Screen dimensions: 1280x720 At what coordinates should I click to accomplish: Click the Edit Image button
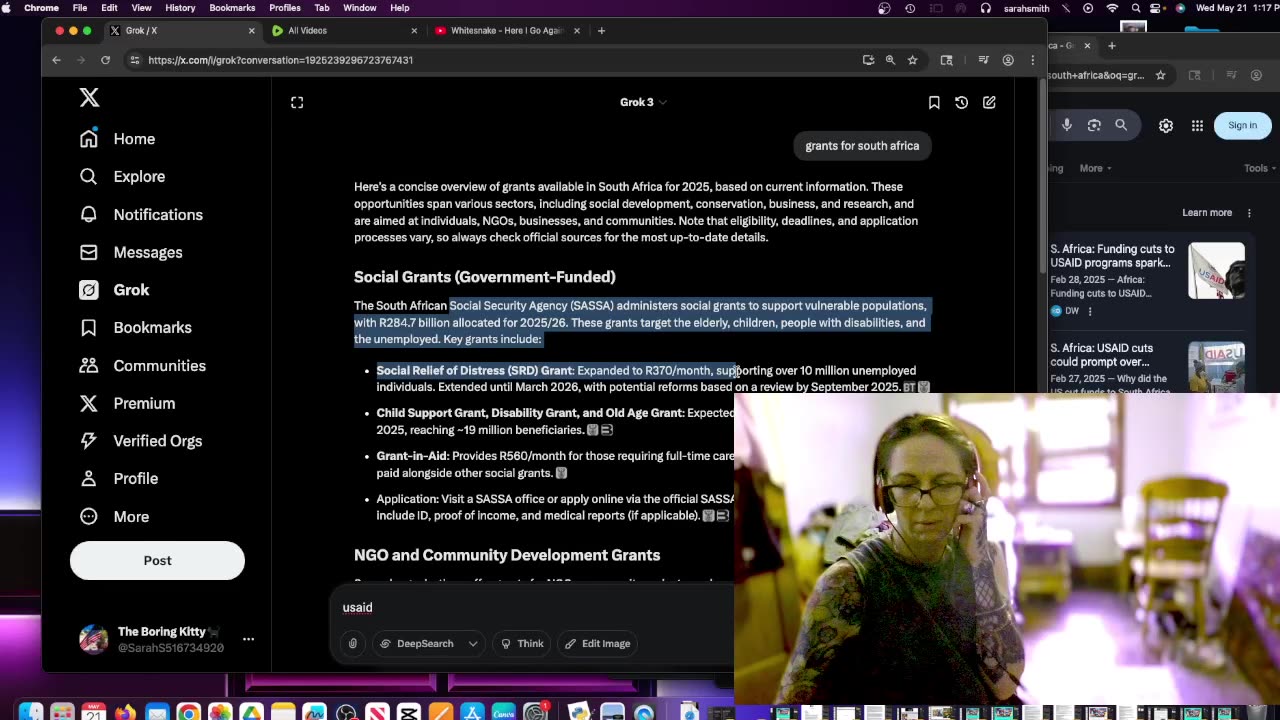click(597, 643)
